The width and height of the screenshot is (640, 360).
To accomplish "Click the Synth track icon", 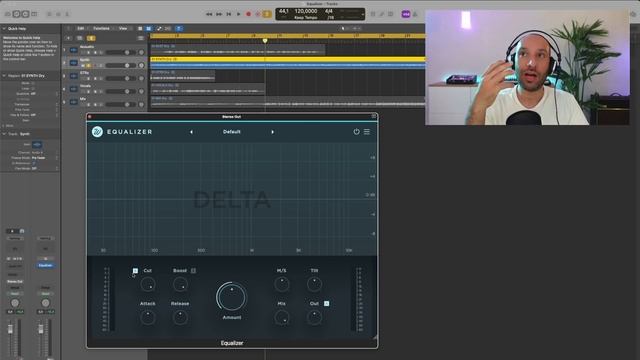I will pos(73,63).
